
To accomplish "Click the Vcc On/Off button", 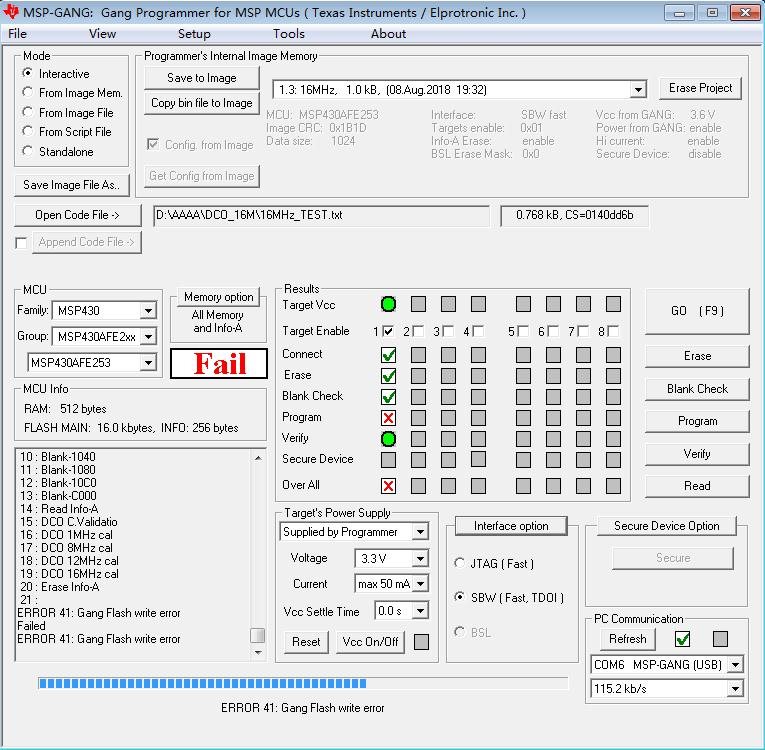I will 370,642.
